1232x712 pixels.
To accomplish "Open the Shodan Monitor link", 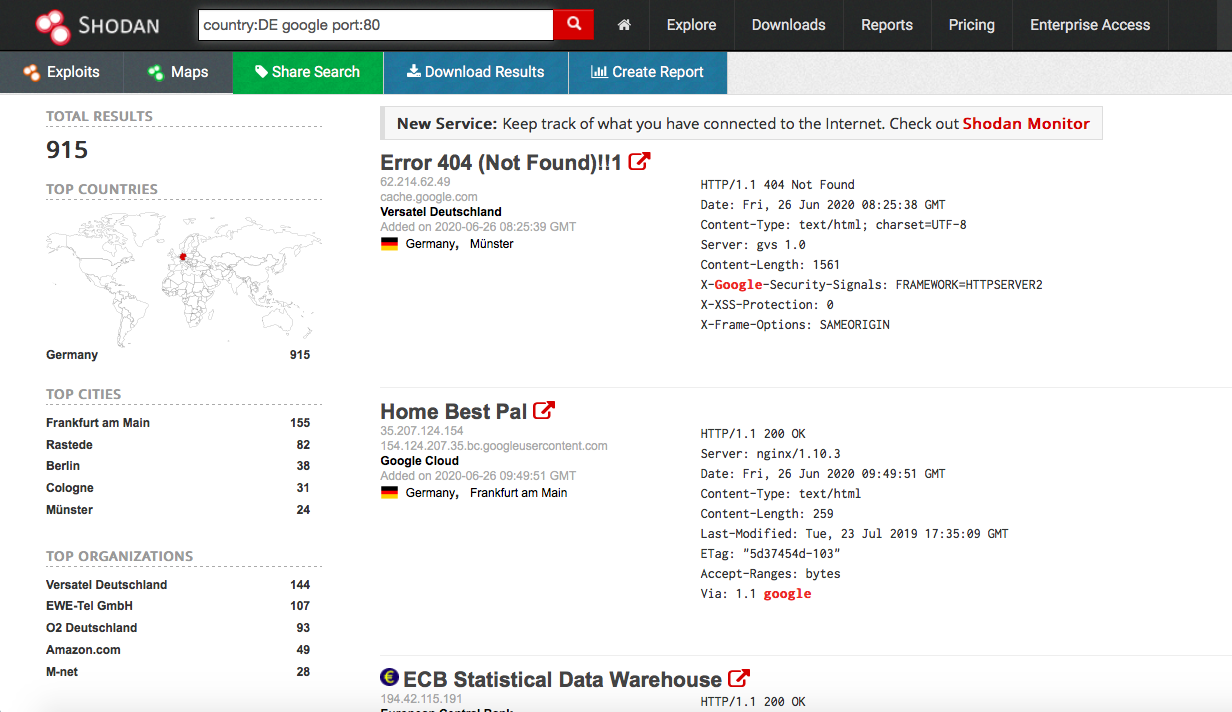I will point(1026,124).
